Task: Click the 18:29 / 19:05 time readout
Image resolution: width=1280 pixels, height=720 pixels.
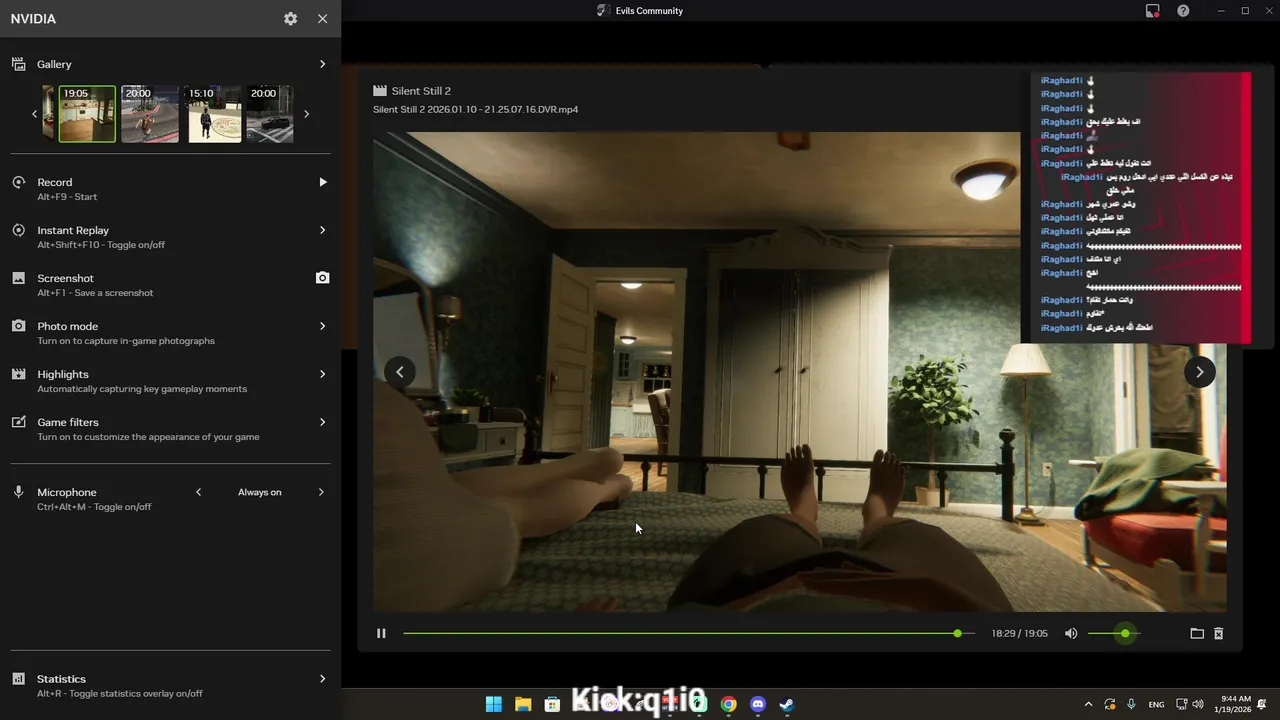Action: [1019, 633]
